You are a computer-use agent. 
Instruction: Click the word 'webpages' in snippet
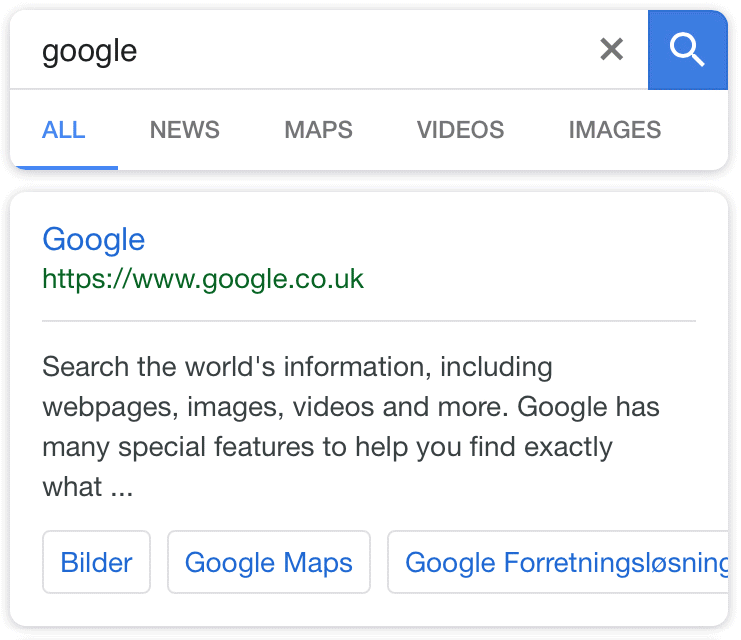(107, 407)
